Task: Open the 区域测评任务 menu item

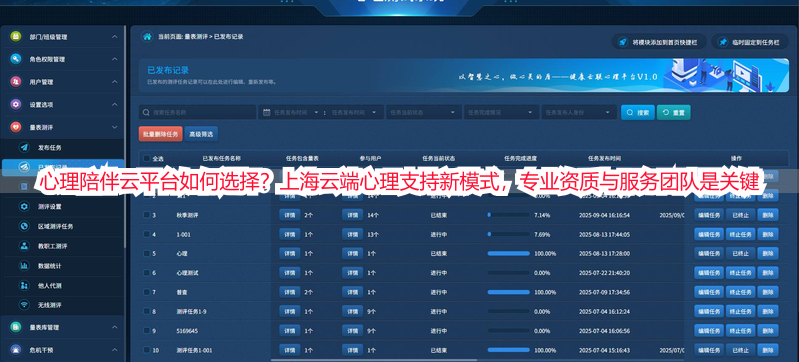Action: [x=62, y=226]
